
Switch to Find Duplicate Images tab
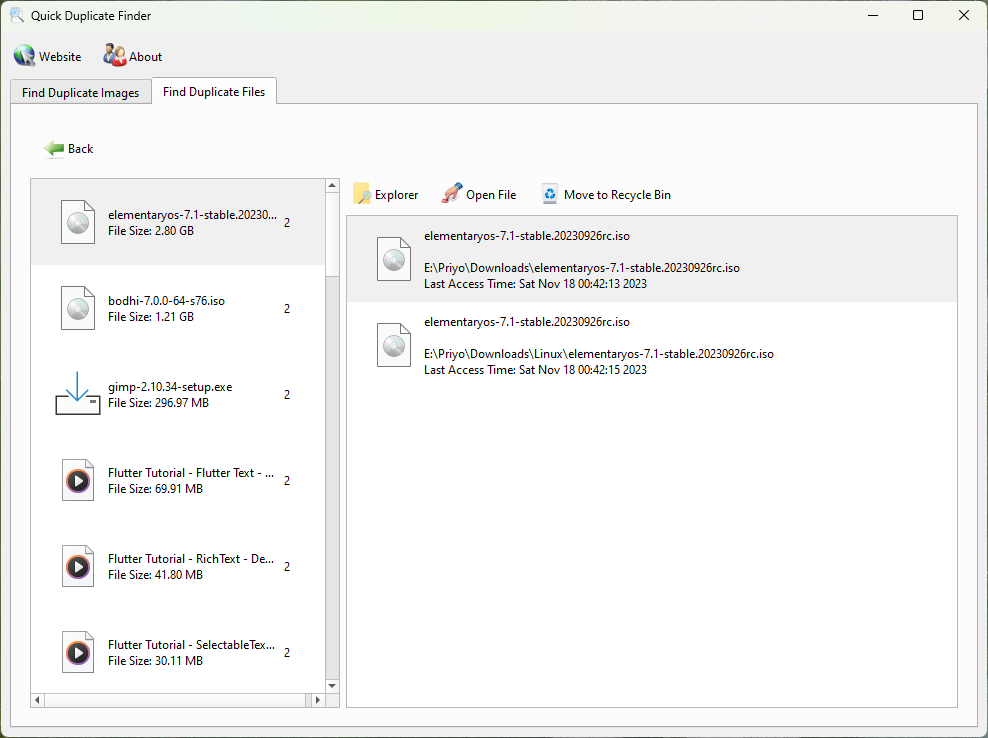81,93
